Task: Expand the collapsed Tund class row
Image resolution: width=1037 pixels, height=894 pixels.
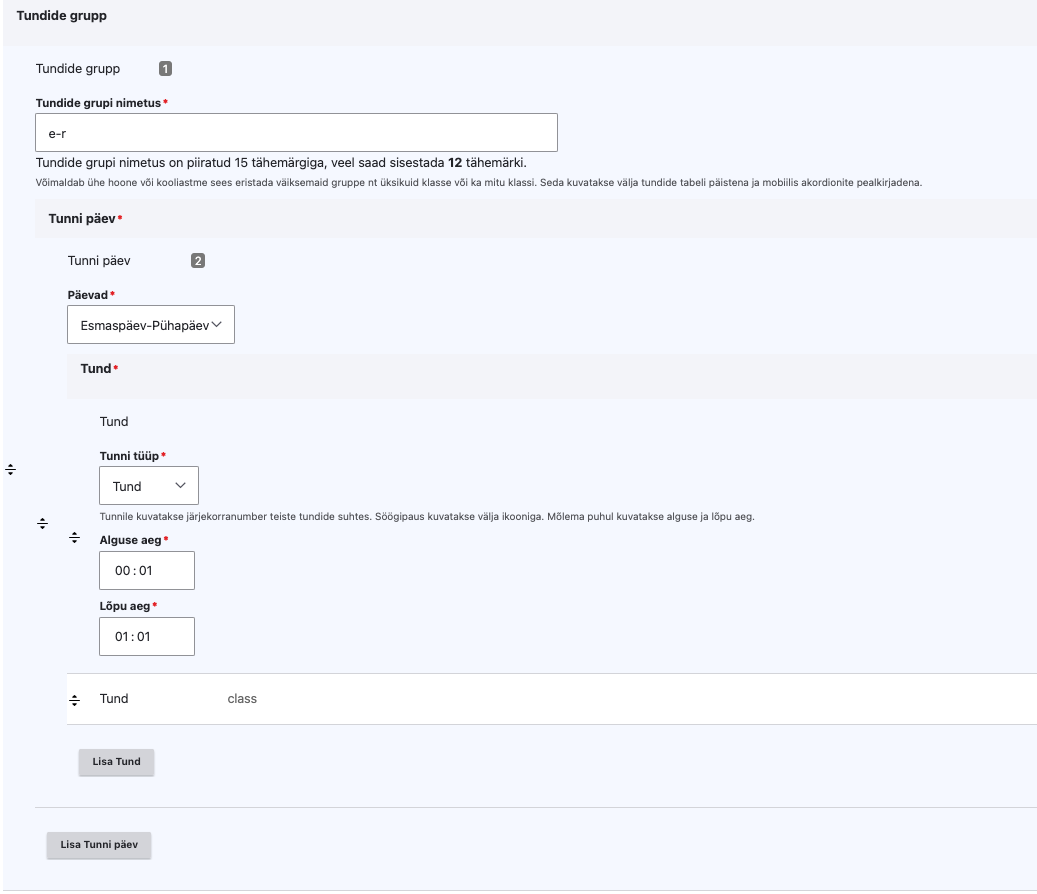Action: click(114, 699)
